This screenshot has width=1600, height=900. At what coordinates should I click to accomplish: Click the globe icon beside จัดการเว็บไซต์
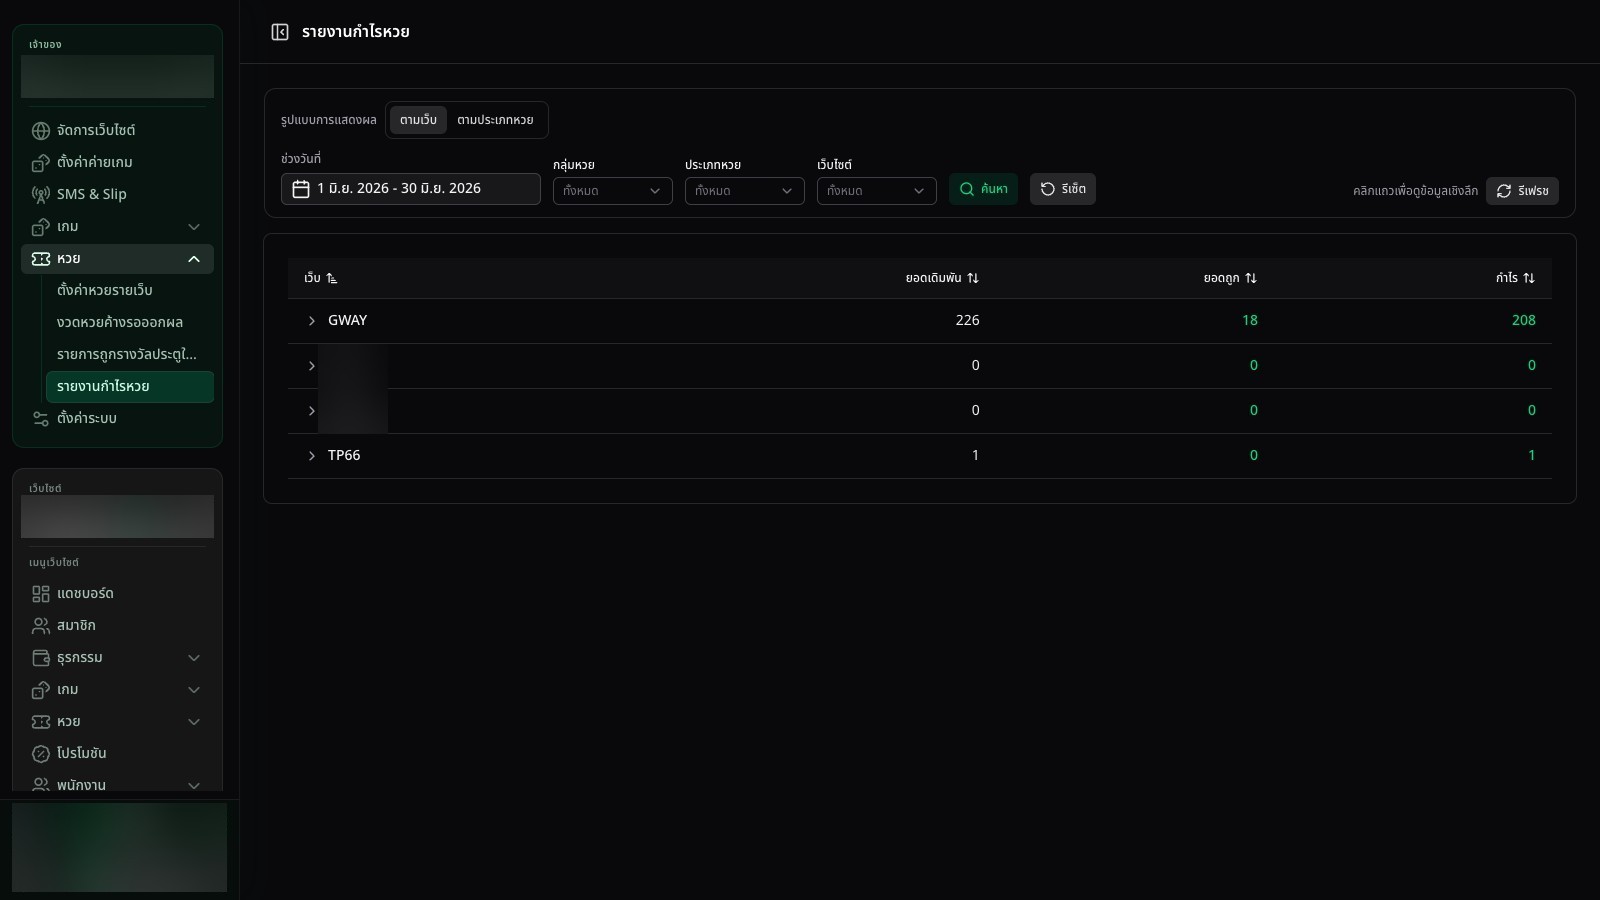[x=41, y=131]
